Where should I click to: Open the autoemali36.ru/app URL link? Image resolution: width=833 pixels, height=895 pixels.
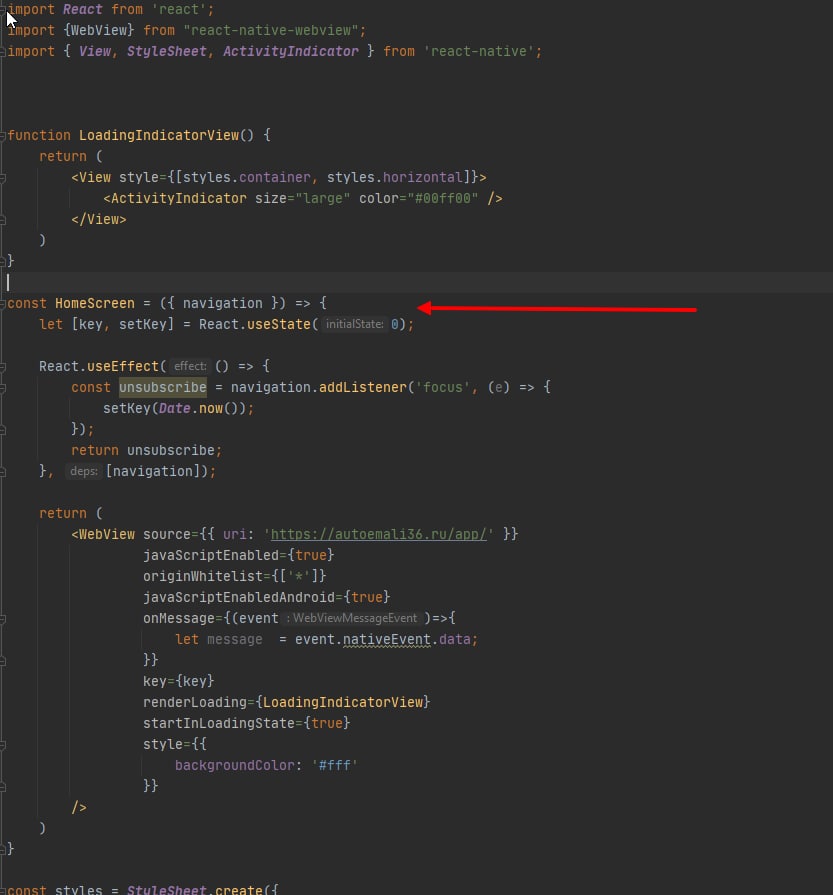coord(379,534)
